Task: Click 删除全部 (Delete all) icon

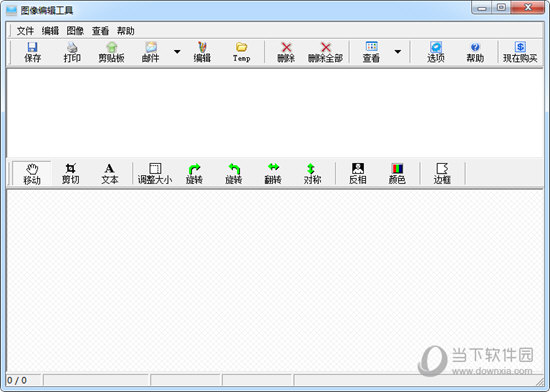Action: [325, 52]
